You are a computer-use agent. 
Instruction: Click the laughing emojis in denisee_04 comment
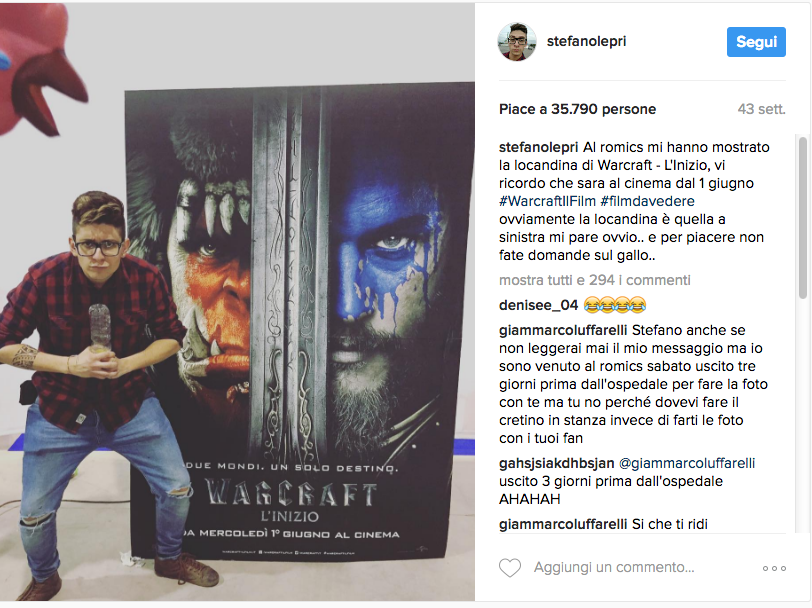point(615,305)
